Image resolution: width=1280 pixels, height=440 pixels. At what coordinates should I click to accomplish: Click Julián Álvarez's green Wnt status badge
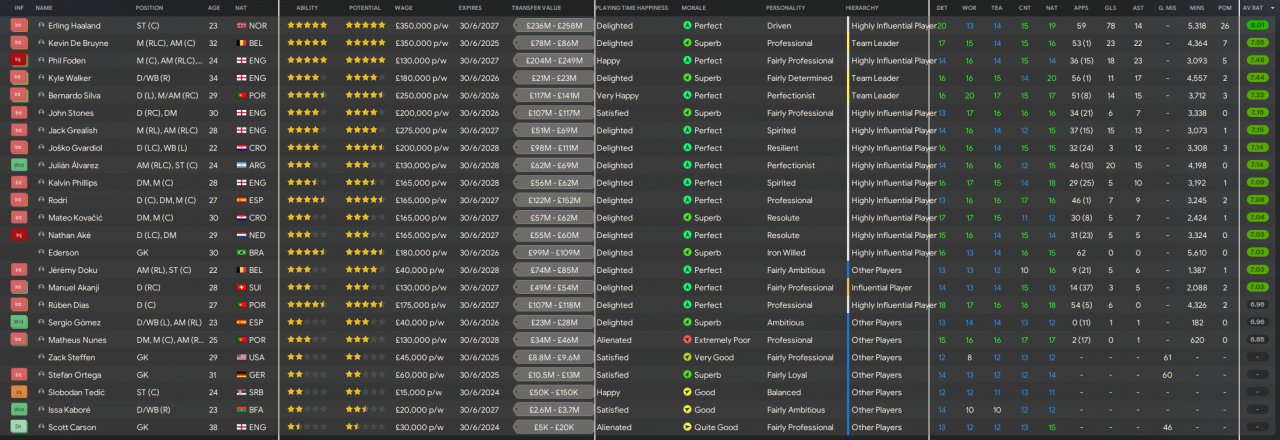(18, 165)
